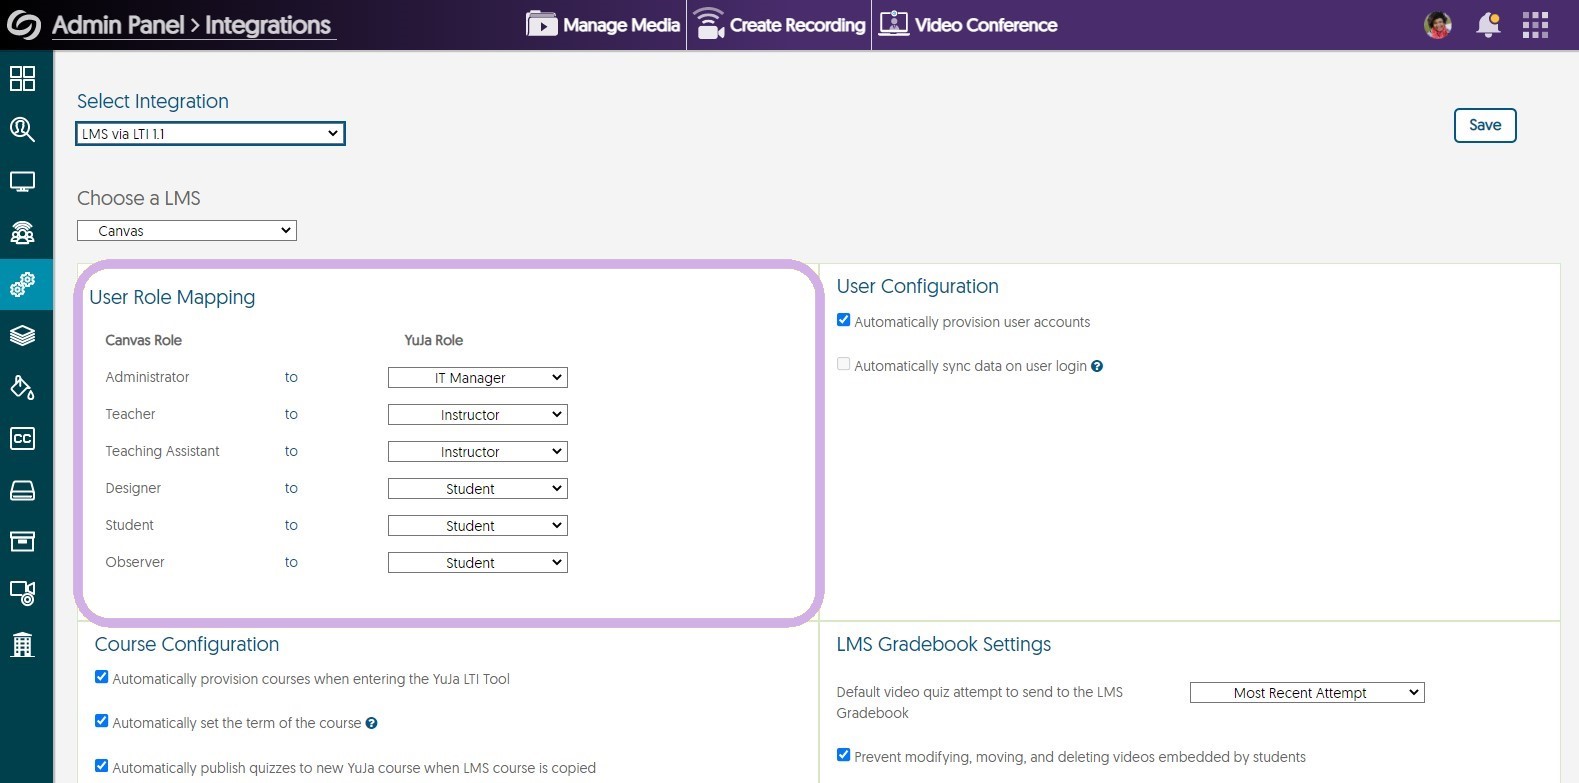This screenshot has height=783, width=1579.
Task: Select Video Conference in top menu
Action: coord(968,25)
